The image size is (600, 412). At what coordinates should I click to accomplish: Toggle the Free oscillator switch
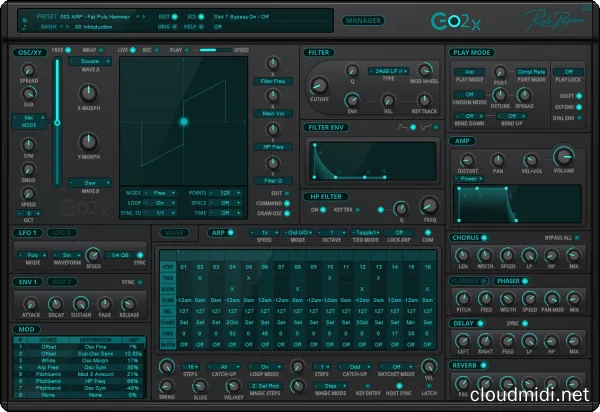point(66,48)
